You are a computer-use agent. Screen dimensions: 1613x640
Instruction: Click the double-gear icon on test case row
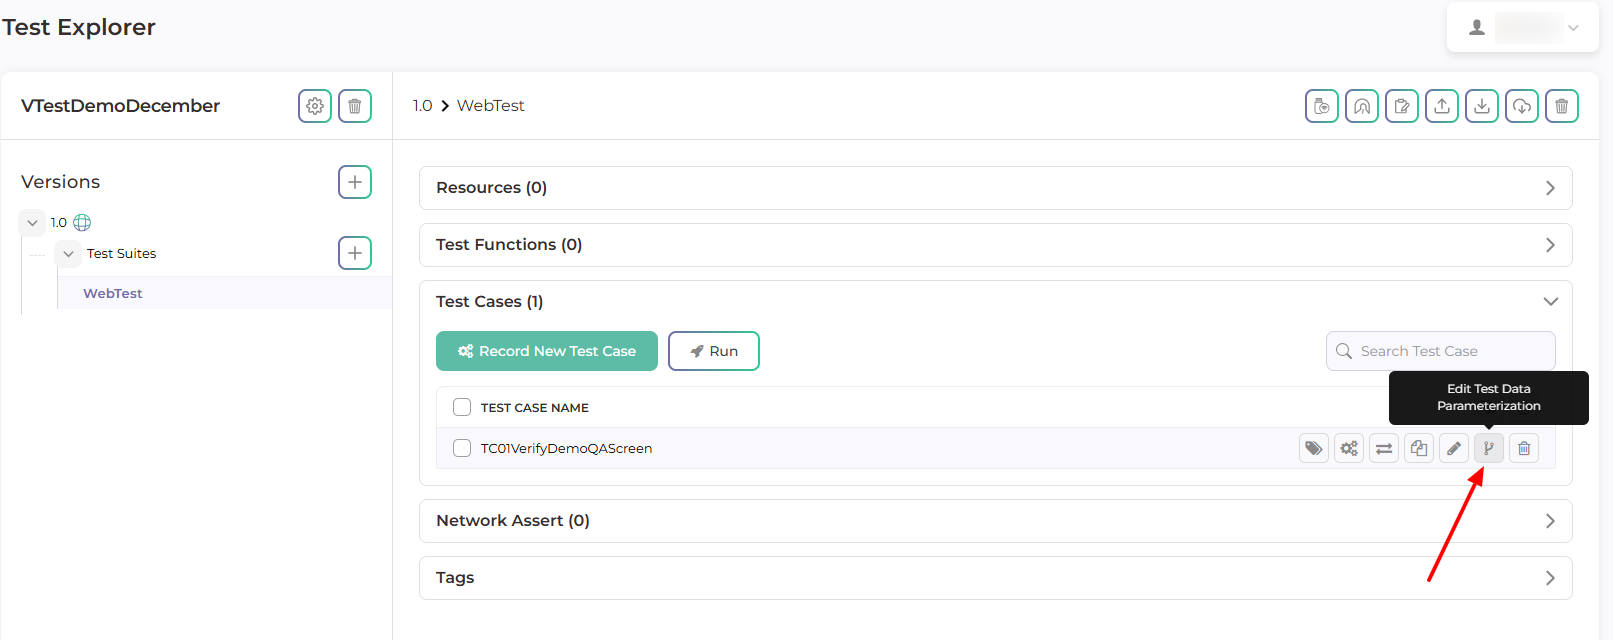point(1348,449)
